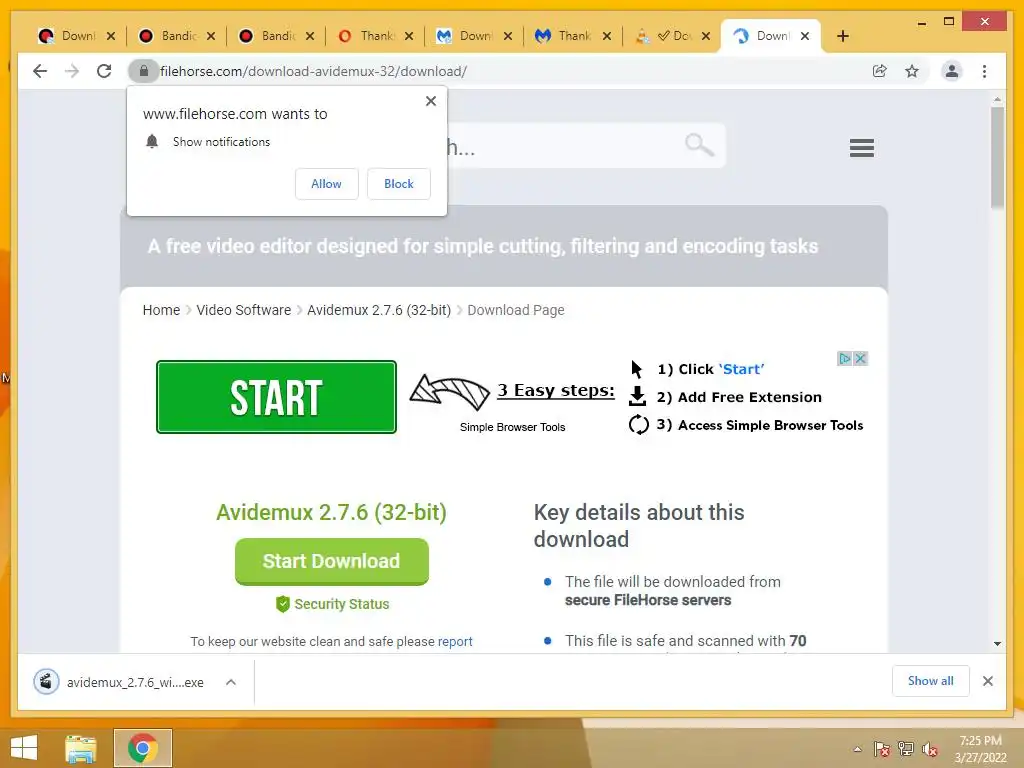Click the forward navigation arrow
This screenshot has width=1024, height=768.
(72, 71)
